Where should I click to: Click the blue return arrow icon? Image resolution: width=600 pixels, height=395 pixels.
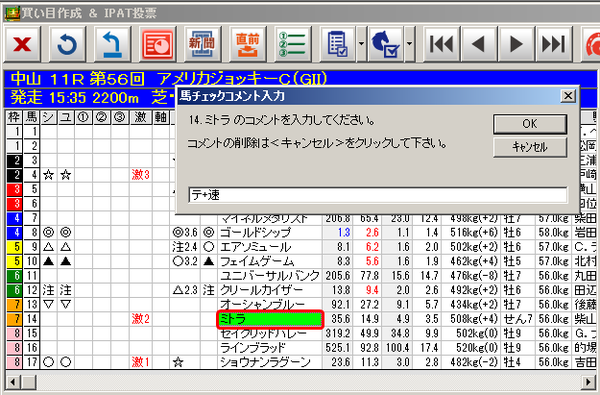112,44
